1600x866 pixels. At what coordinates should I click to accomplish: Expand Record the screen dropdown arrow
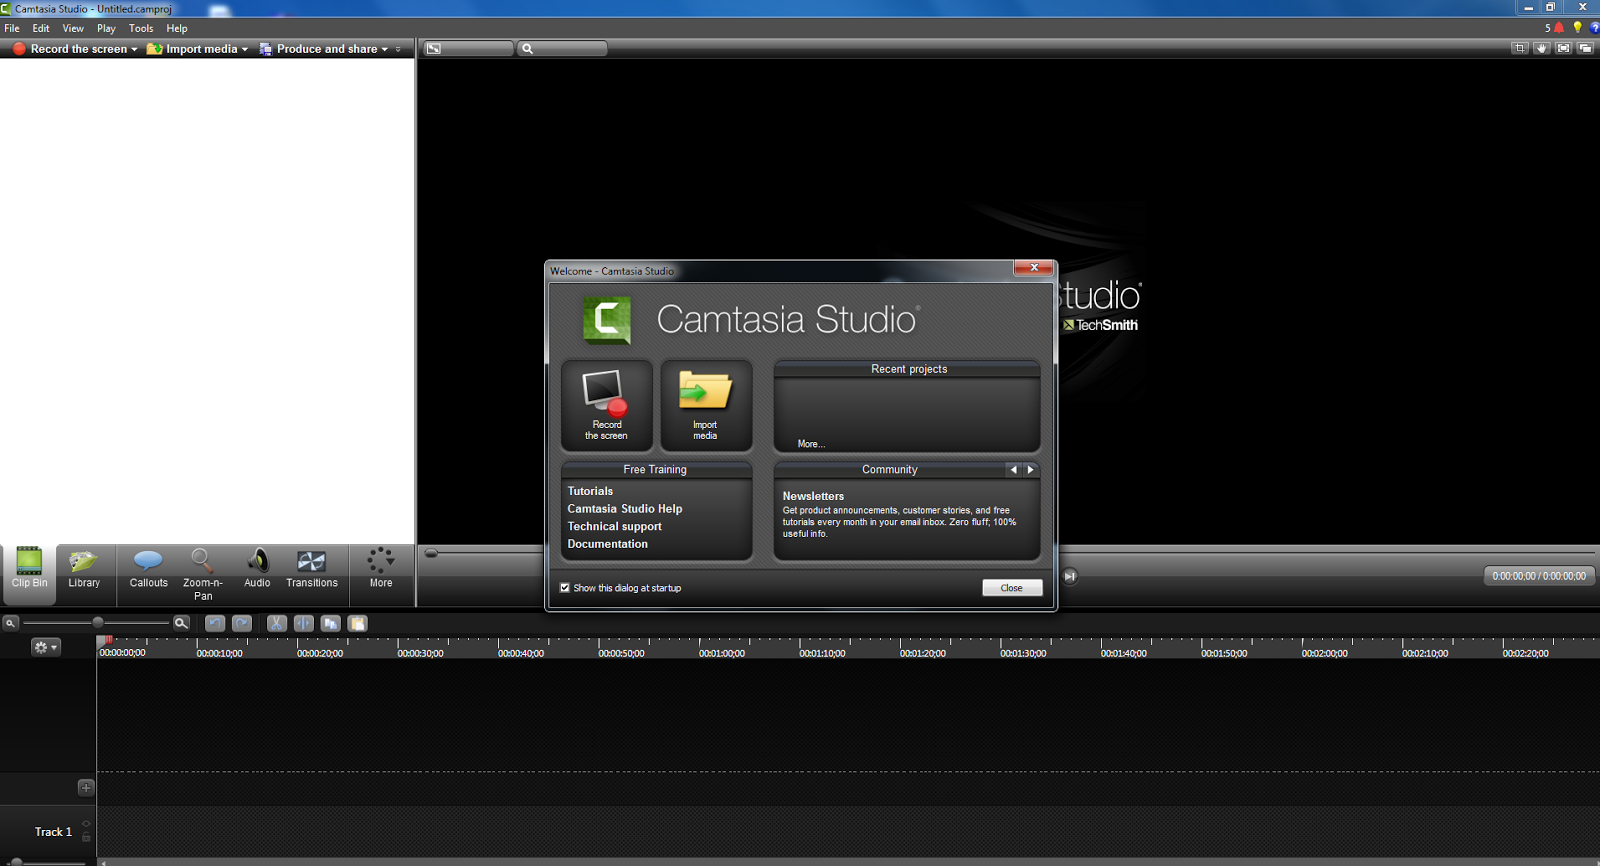point(134,49)
